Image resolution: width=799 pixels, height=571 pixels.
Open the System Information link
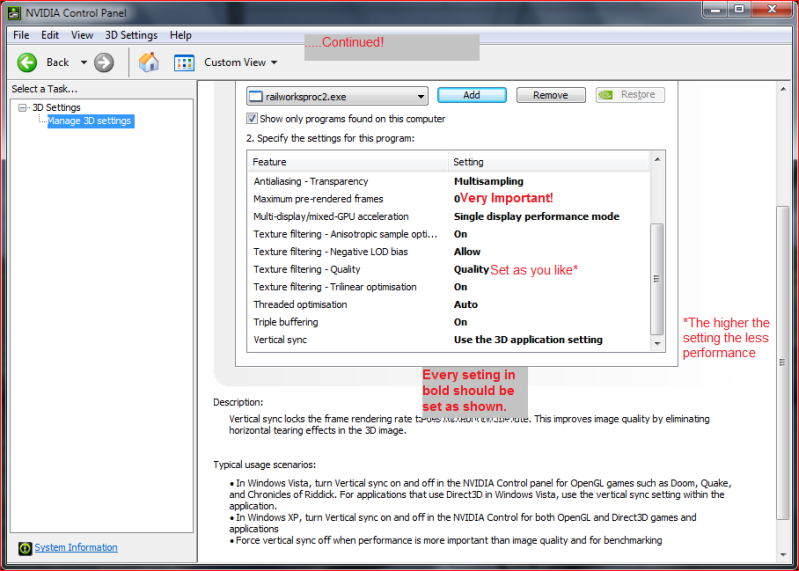pyautogui.click(x=76, y=548)
